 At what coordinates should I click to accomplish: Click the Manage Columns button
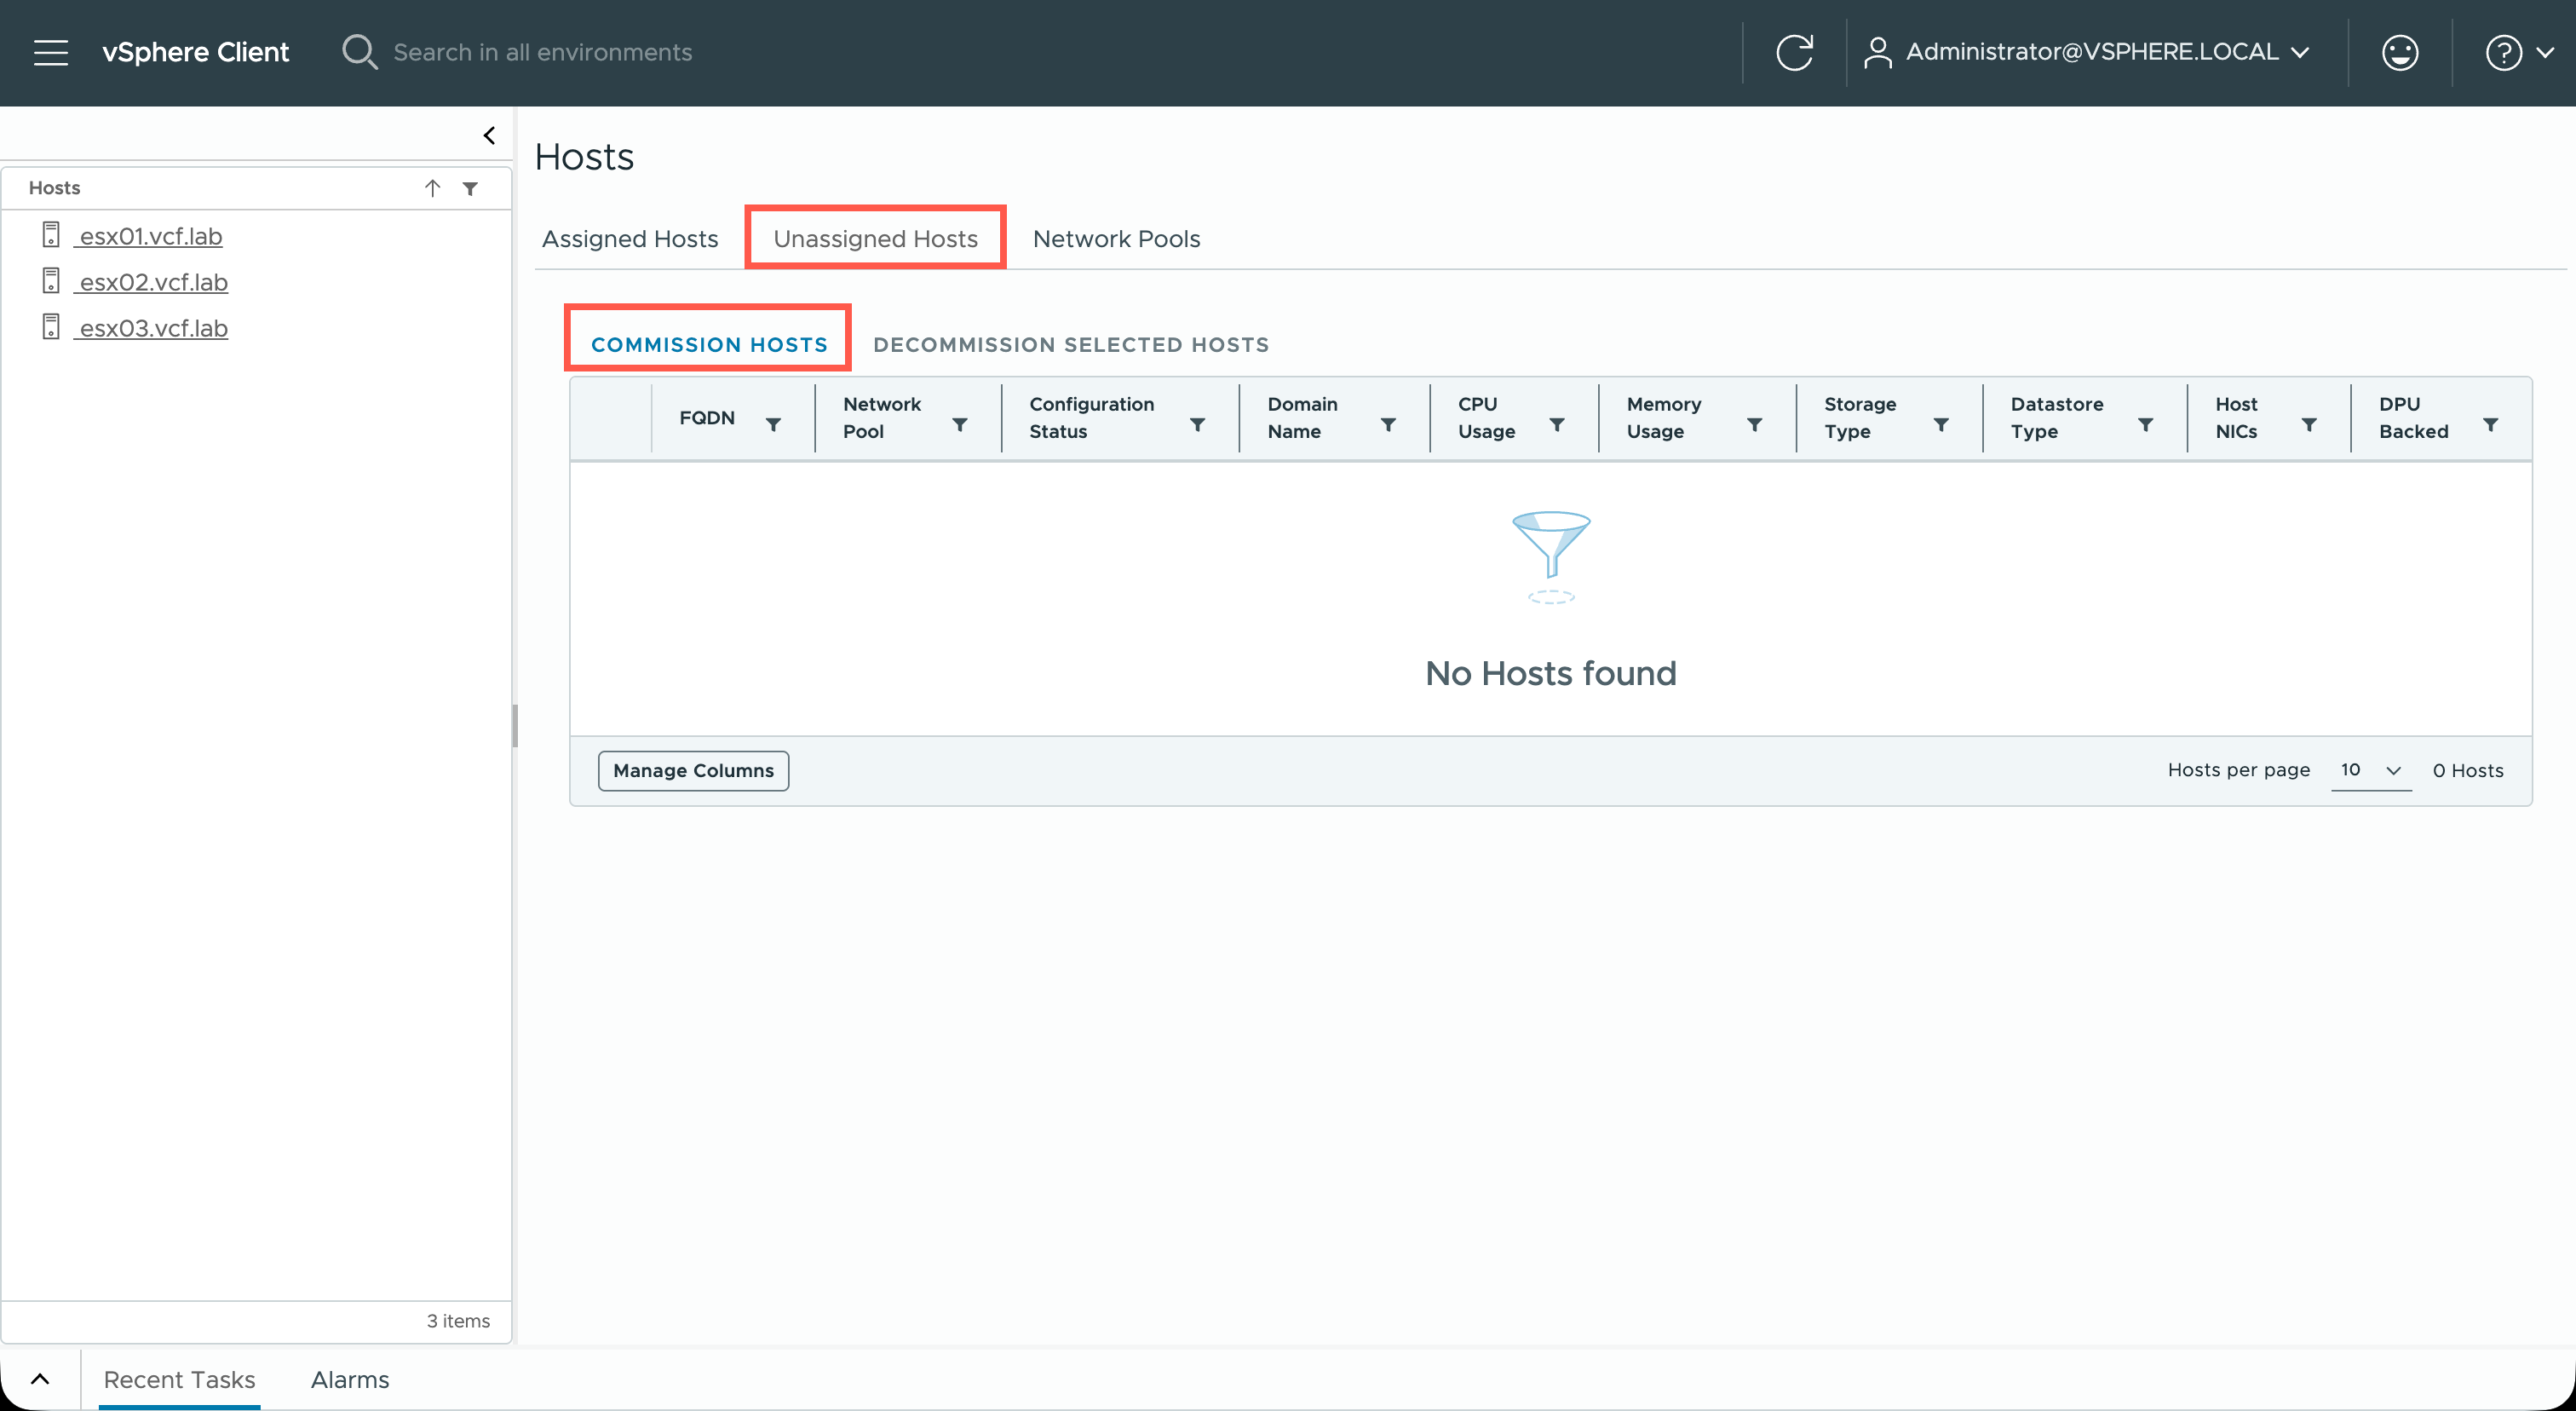(693, 770)
